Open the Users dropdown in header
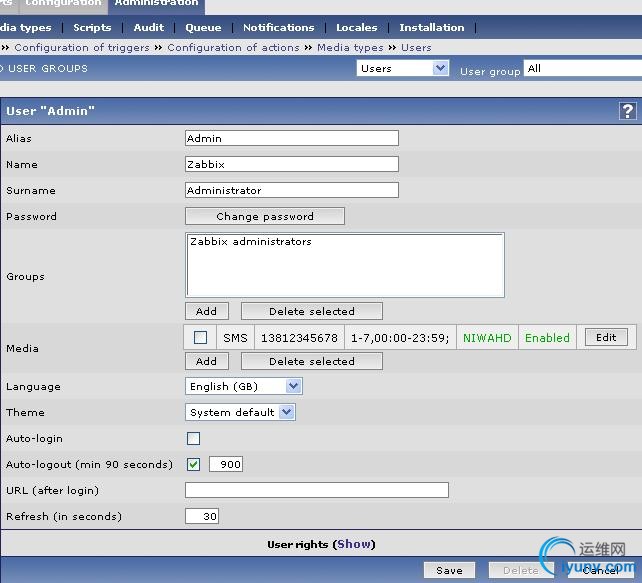The height and width of the screenshot is (583, 642). 403,68
